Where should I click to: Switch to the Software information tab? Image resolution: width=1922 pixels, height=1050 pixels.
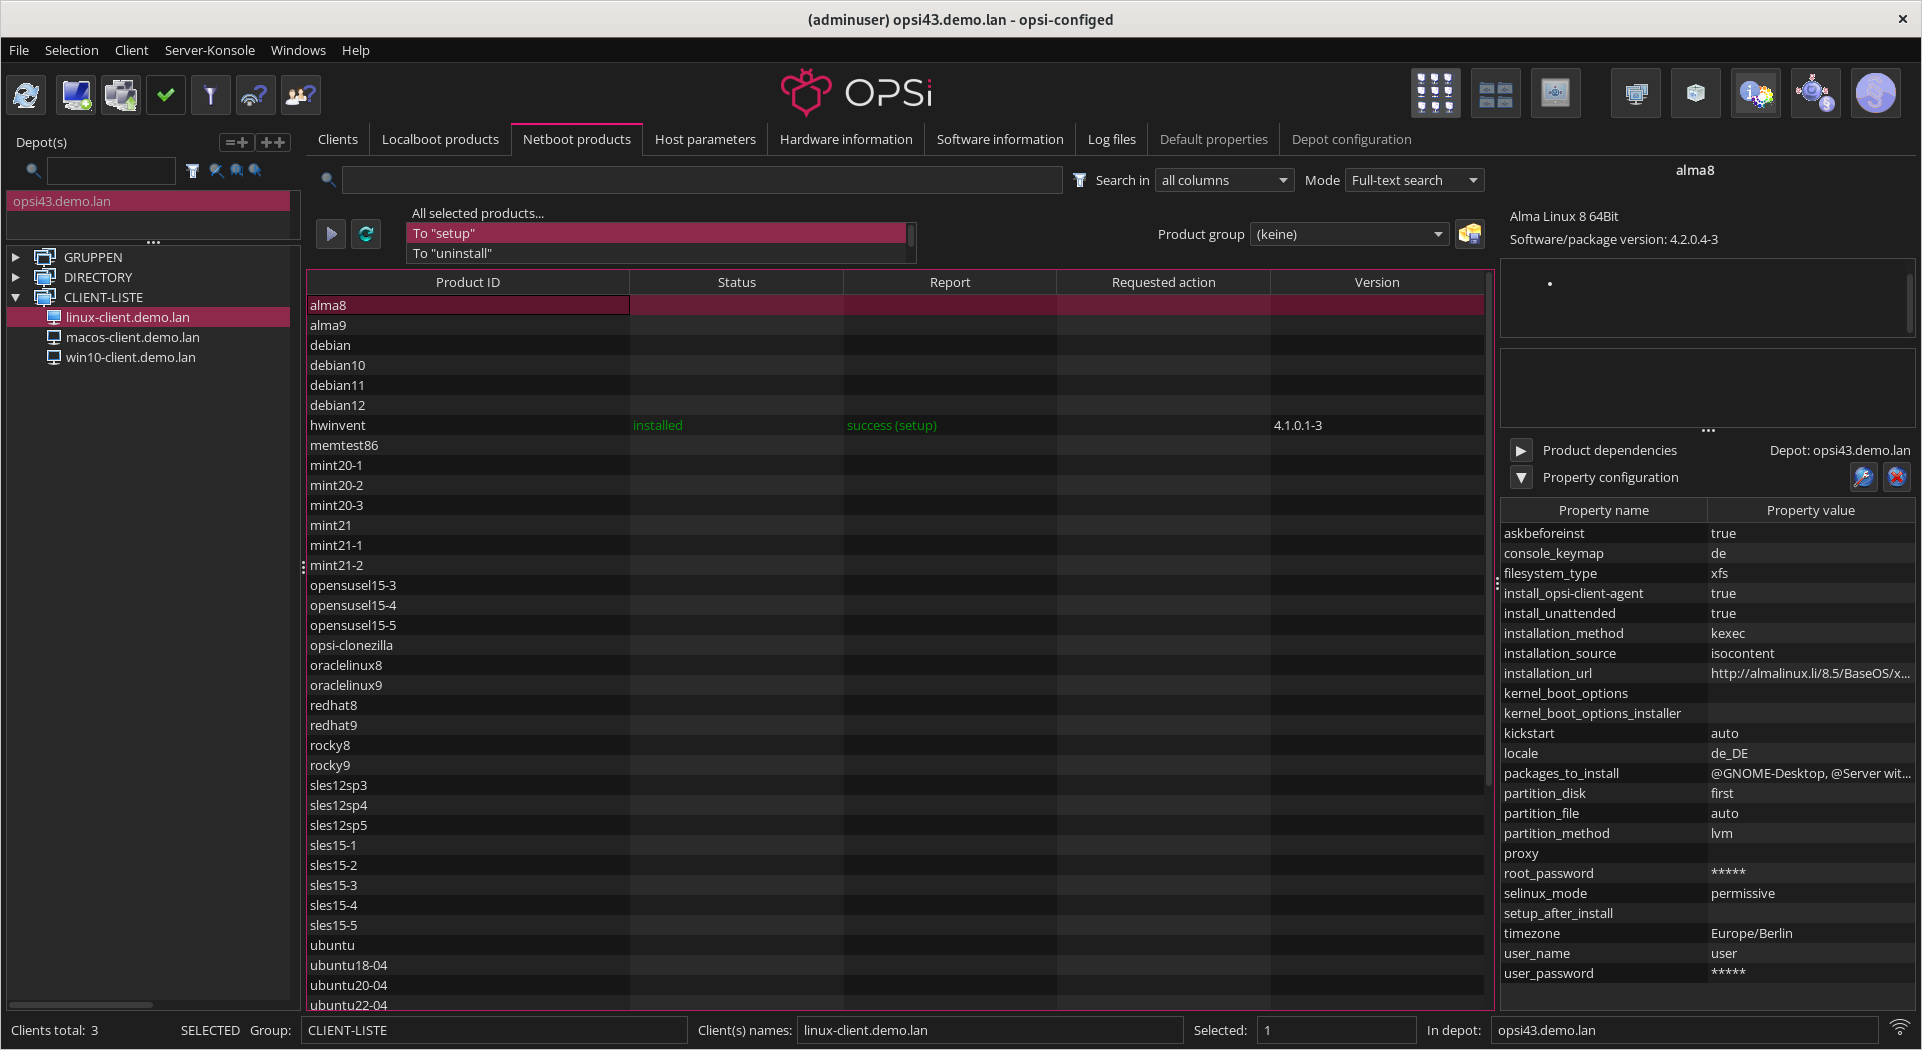tap(1000, 139)
